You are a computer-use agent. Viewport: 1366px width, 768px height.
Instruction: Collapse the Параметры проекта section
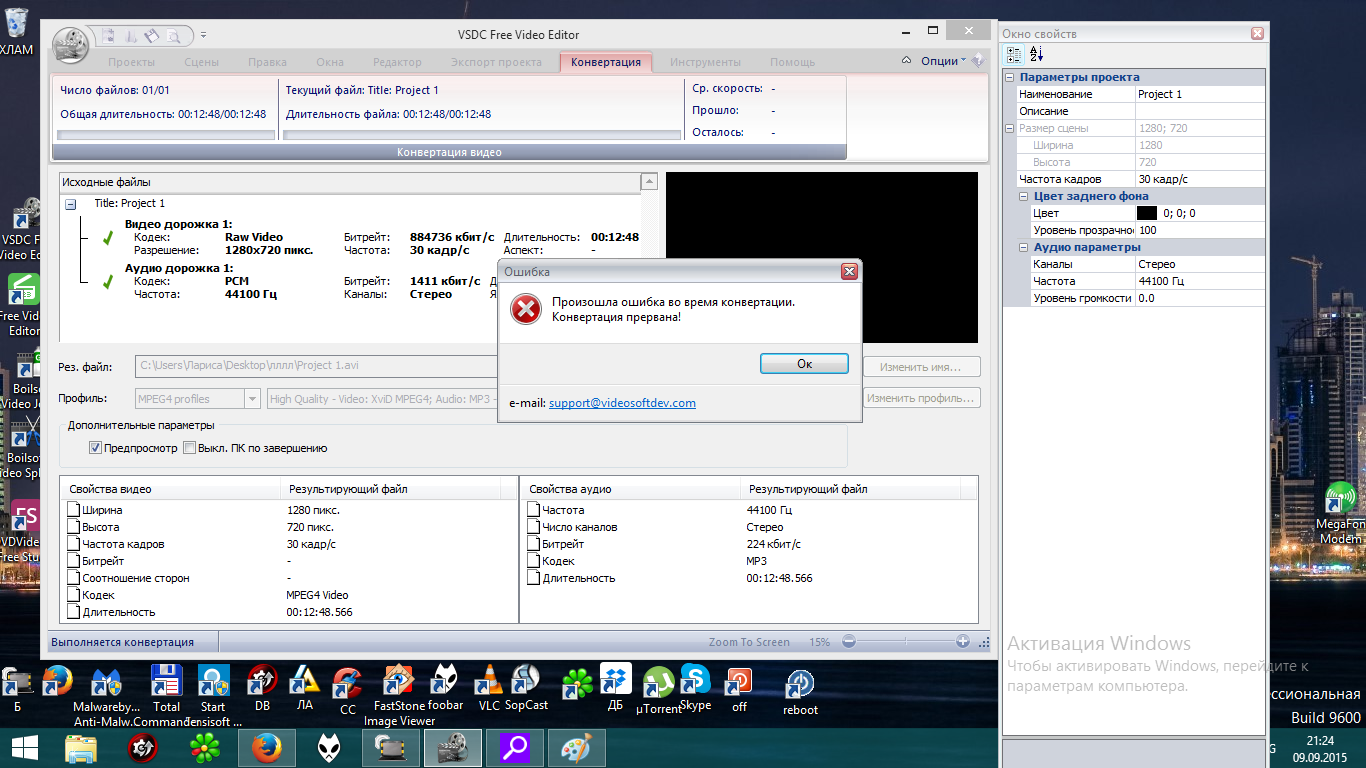tap(1010, 77)
